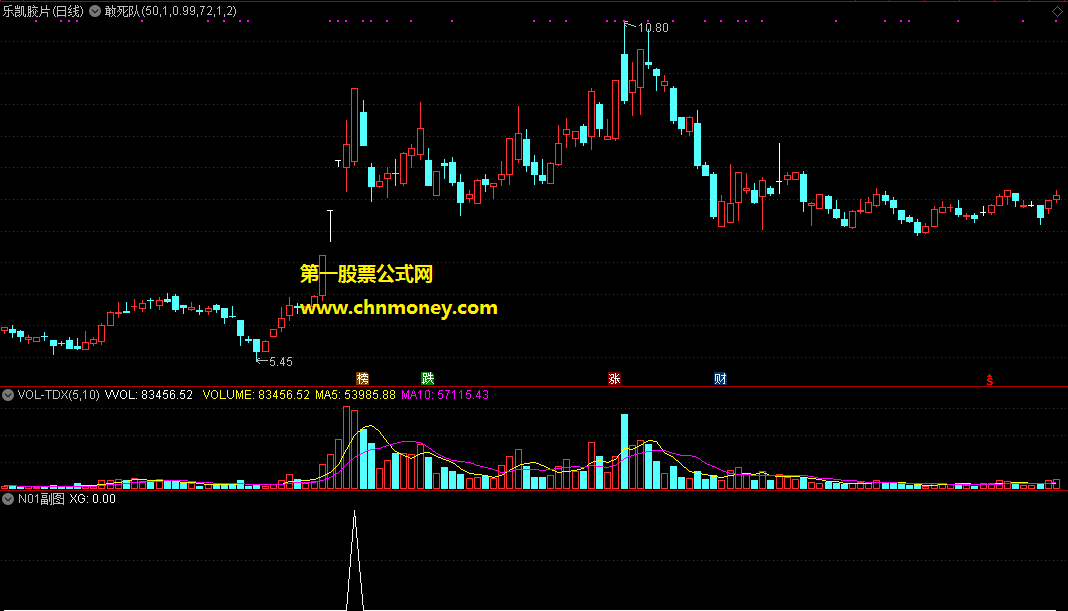Open the N01副图 indicator dropdown arrow
This screenshot has width=1068, height=611.
(x=7, y=499)
